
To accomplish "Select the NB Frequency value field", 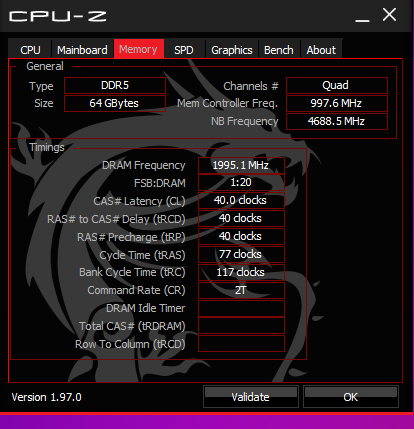I will coord(337,121).
